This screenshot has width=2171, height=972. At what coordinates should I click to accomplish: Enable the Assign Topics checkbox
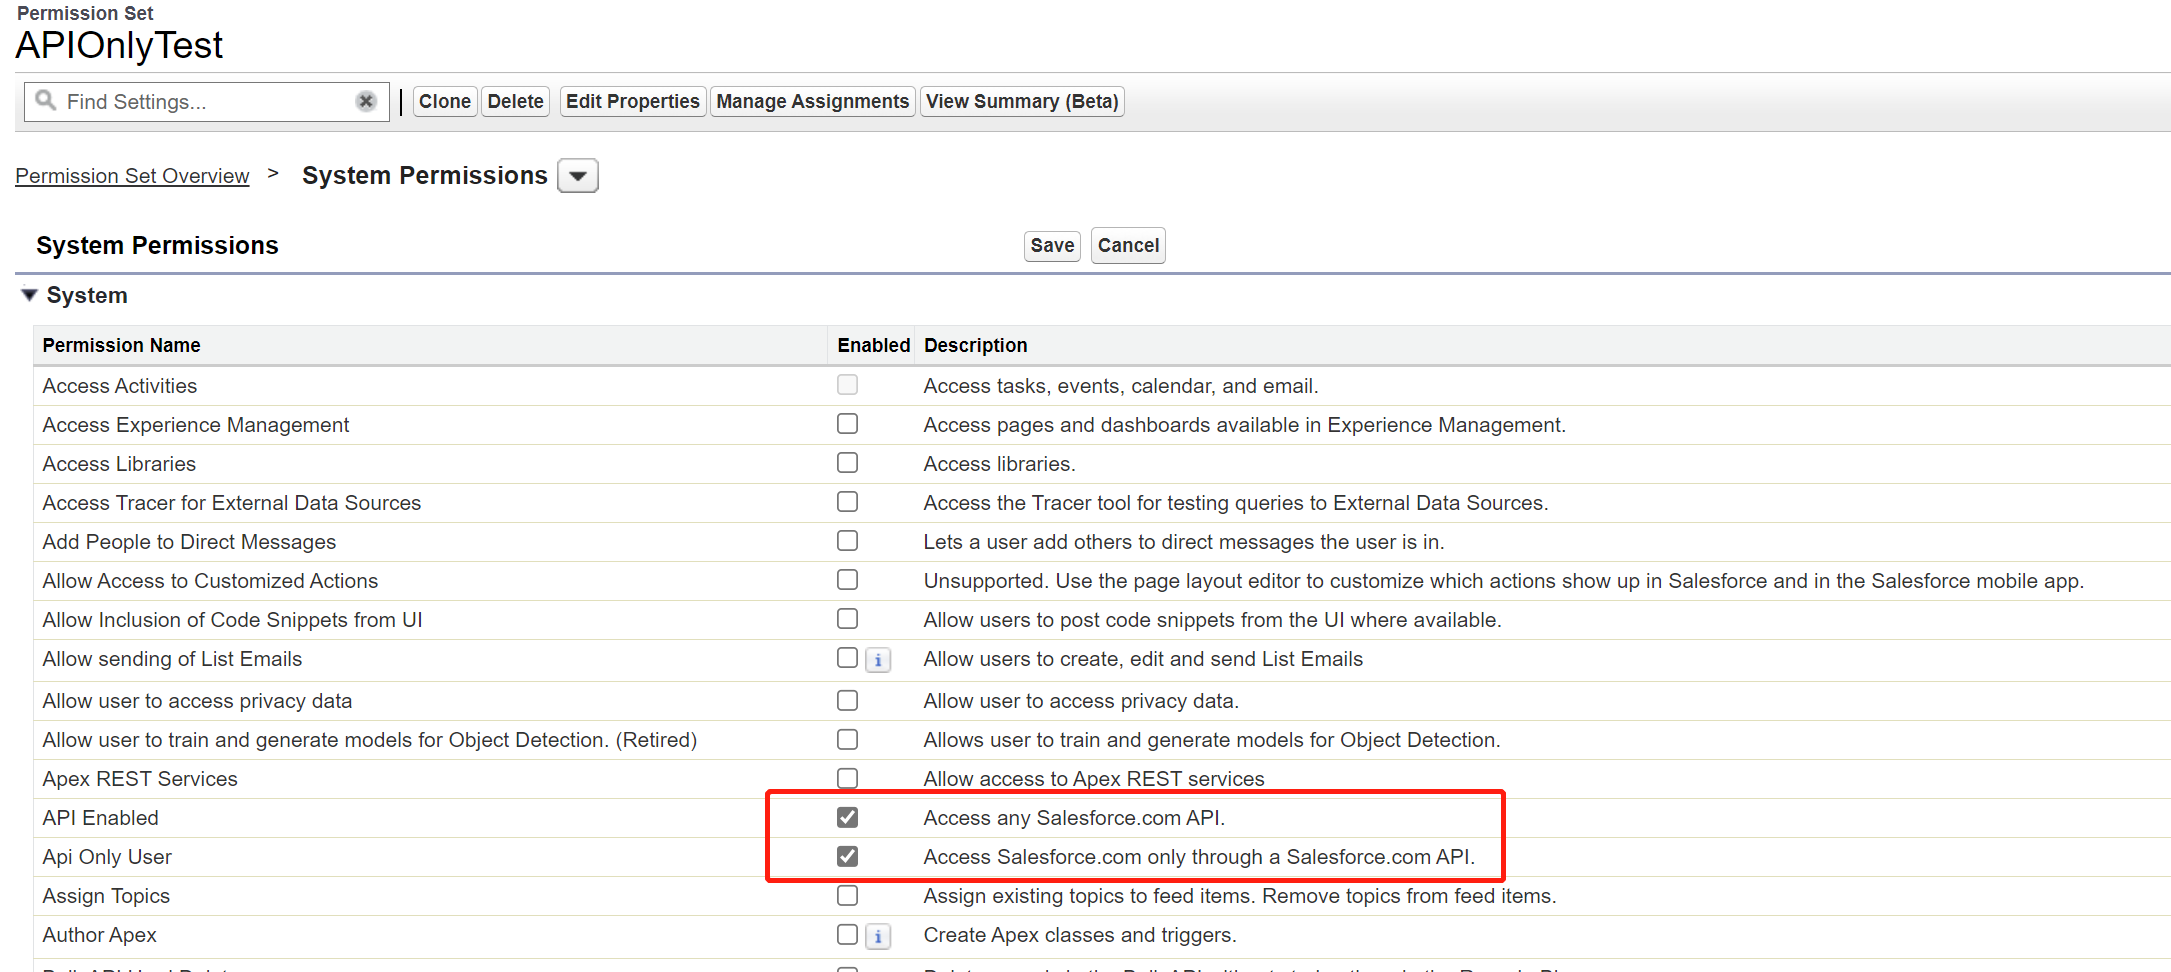(x=847, y=895)
